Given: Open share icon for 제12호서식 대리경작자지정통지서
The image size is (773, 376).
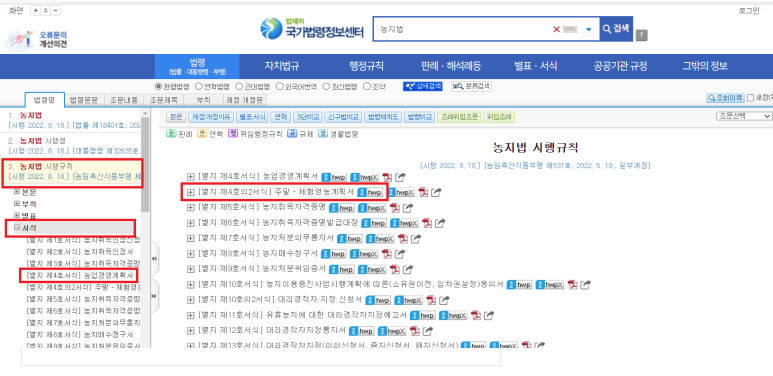Looking at the screenshot, I should pyautogui.click(x=428, y=331).
